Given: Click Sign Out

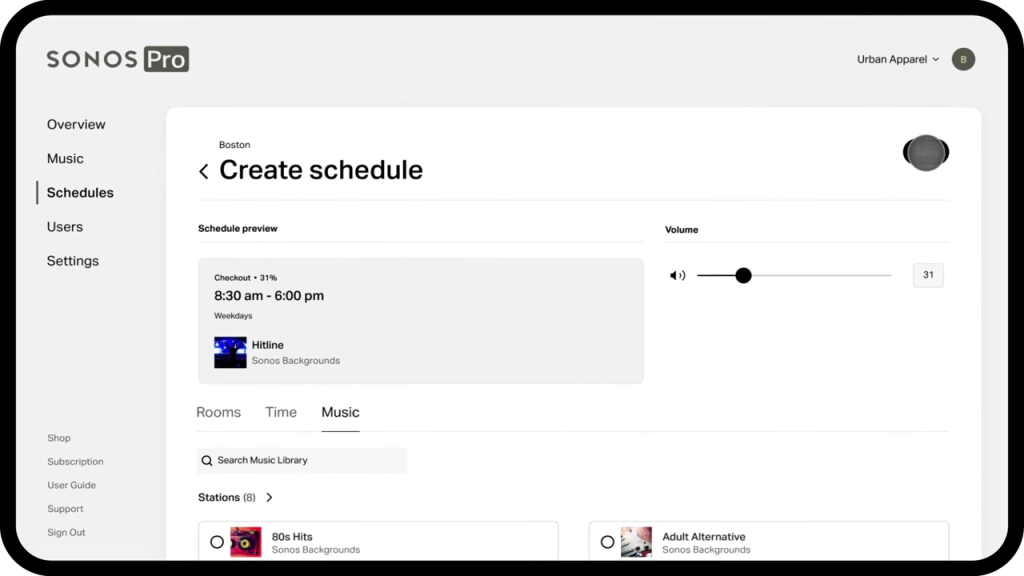Looking at the screenshot, I should tap(66, 532).
